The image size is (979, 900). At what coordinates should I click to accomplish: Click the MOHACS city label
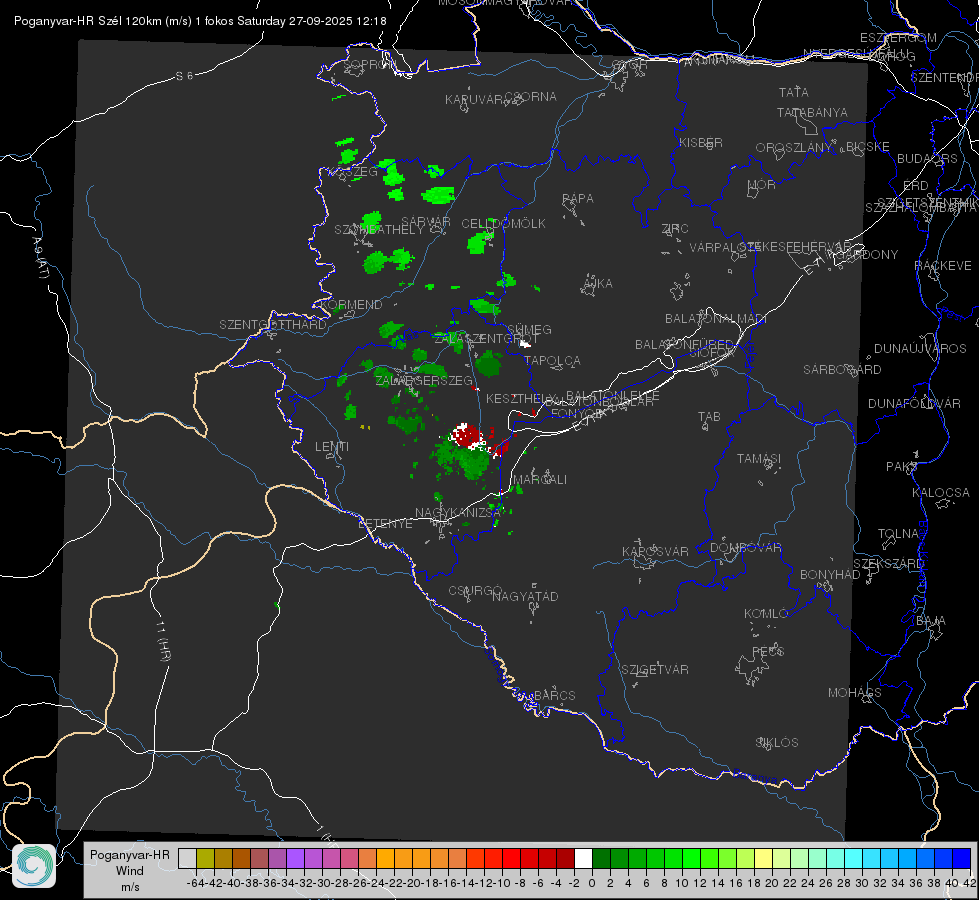(x=855, y=693)
